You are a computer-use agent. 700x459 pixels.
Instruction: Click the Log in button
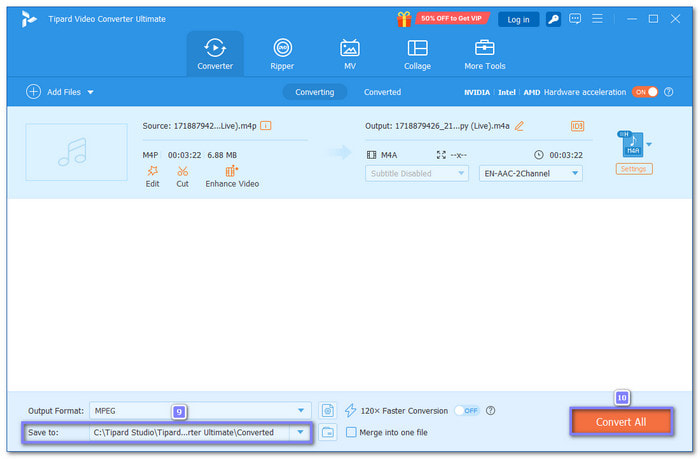click(518, 19)
